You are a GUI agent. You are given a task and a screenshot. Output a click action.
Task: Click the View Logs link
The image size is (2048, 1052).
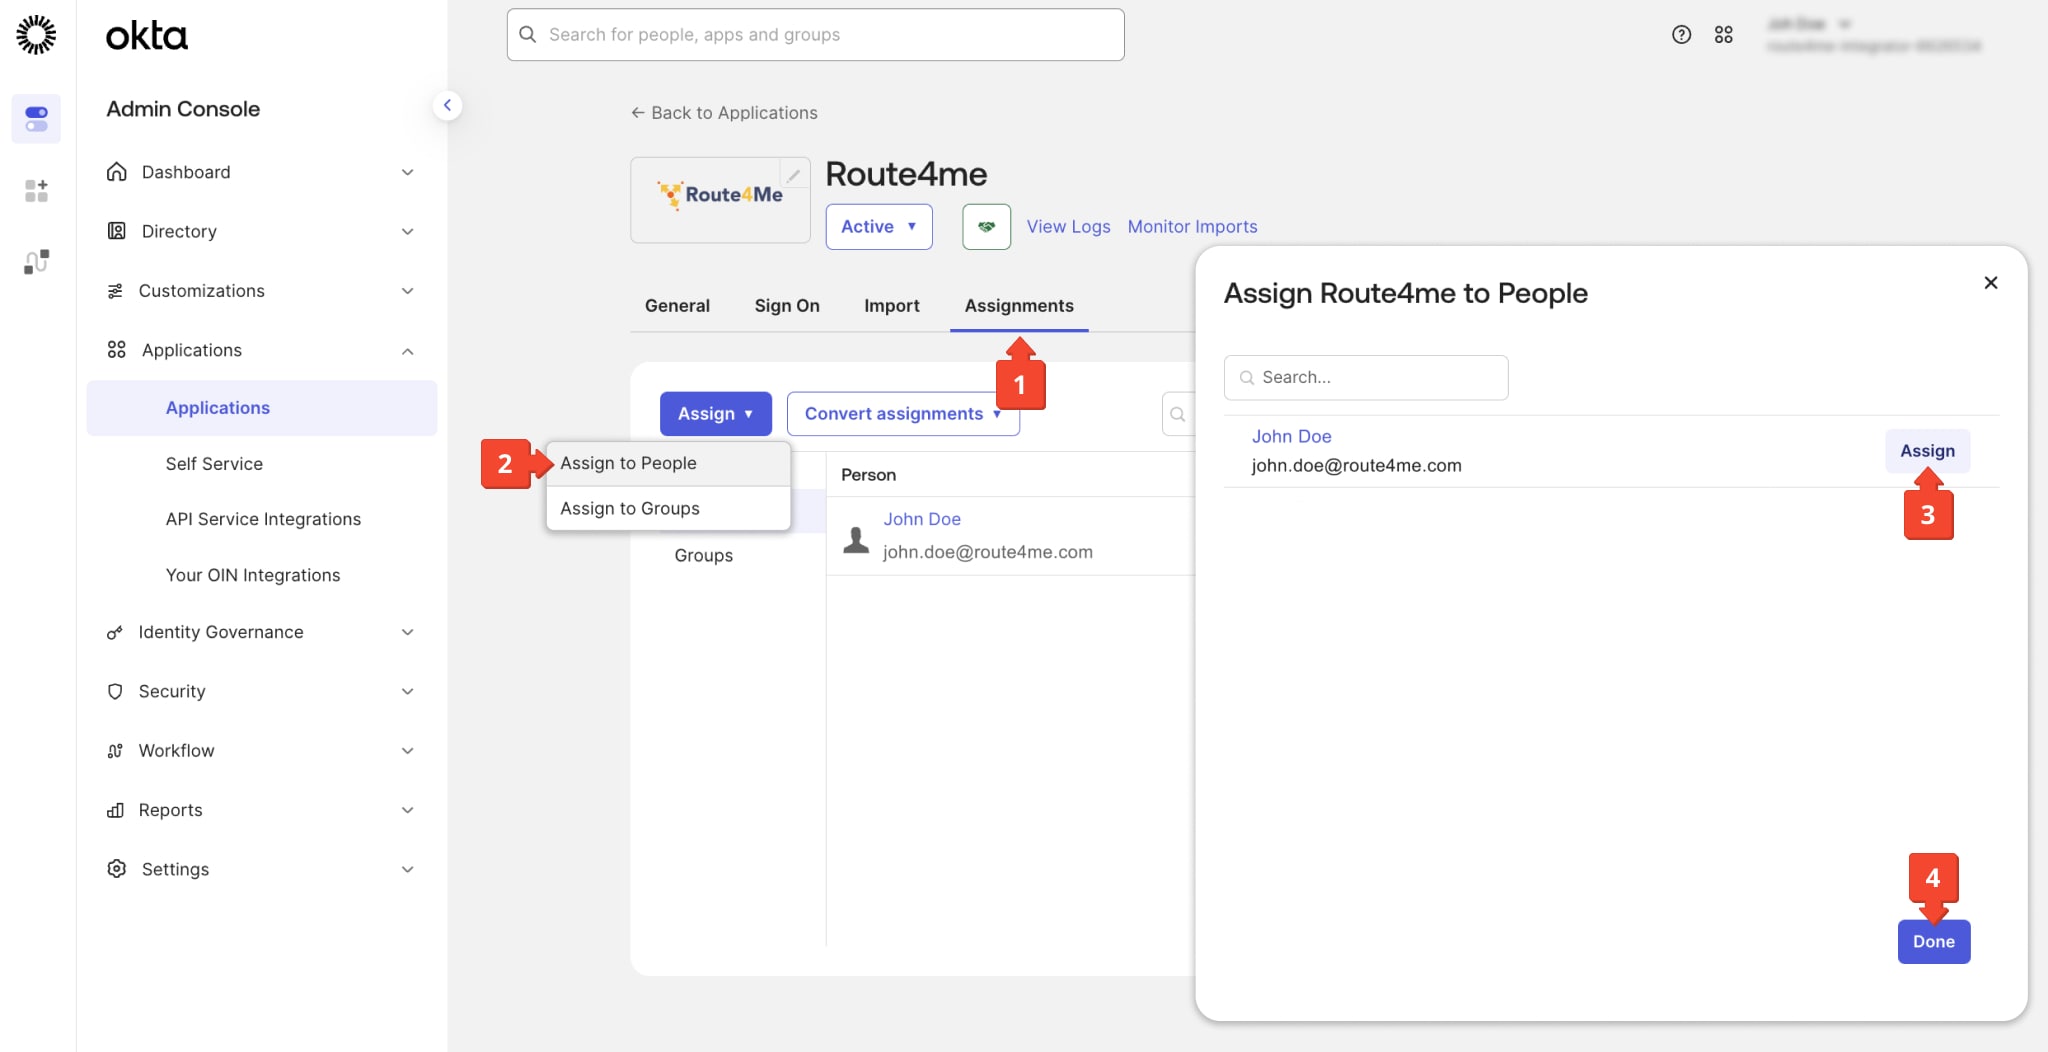(1068, 227)
